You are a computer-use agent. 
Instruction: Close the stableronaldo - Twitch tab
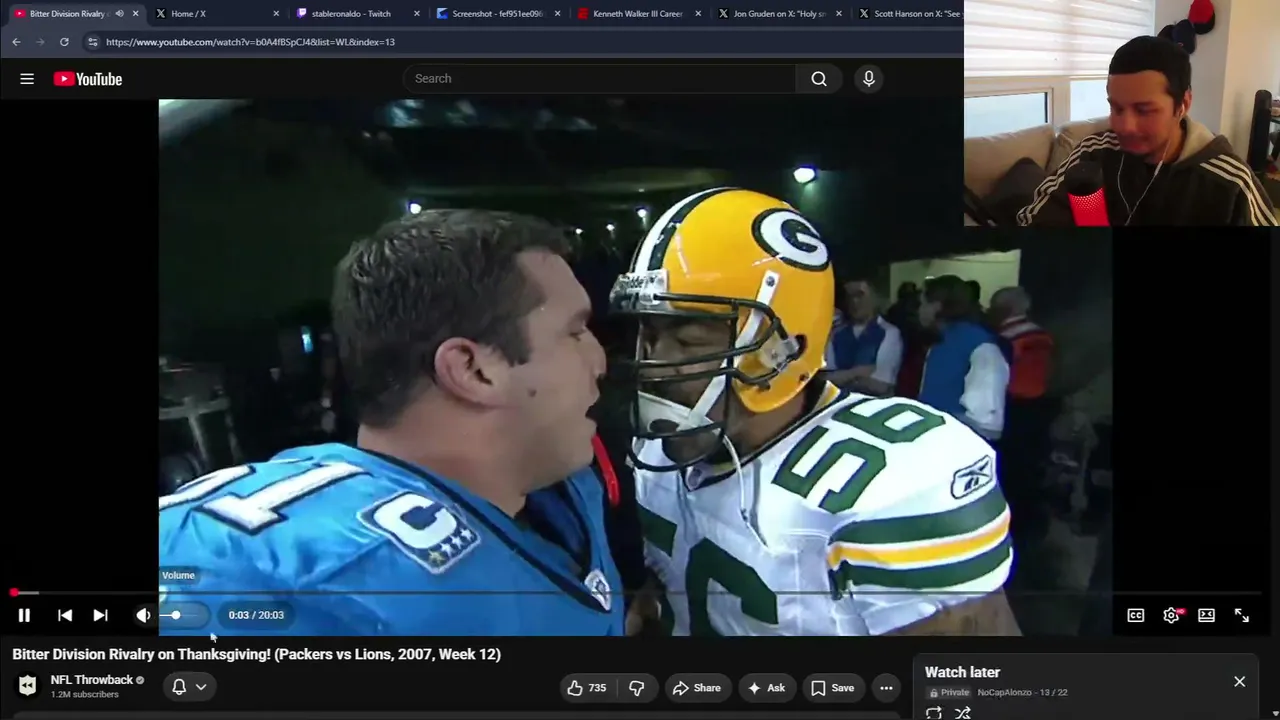click(417, 14)
